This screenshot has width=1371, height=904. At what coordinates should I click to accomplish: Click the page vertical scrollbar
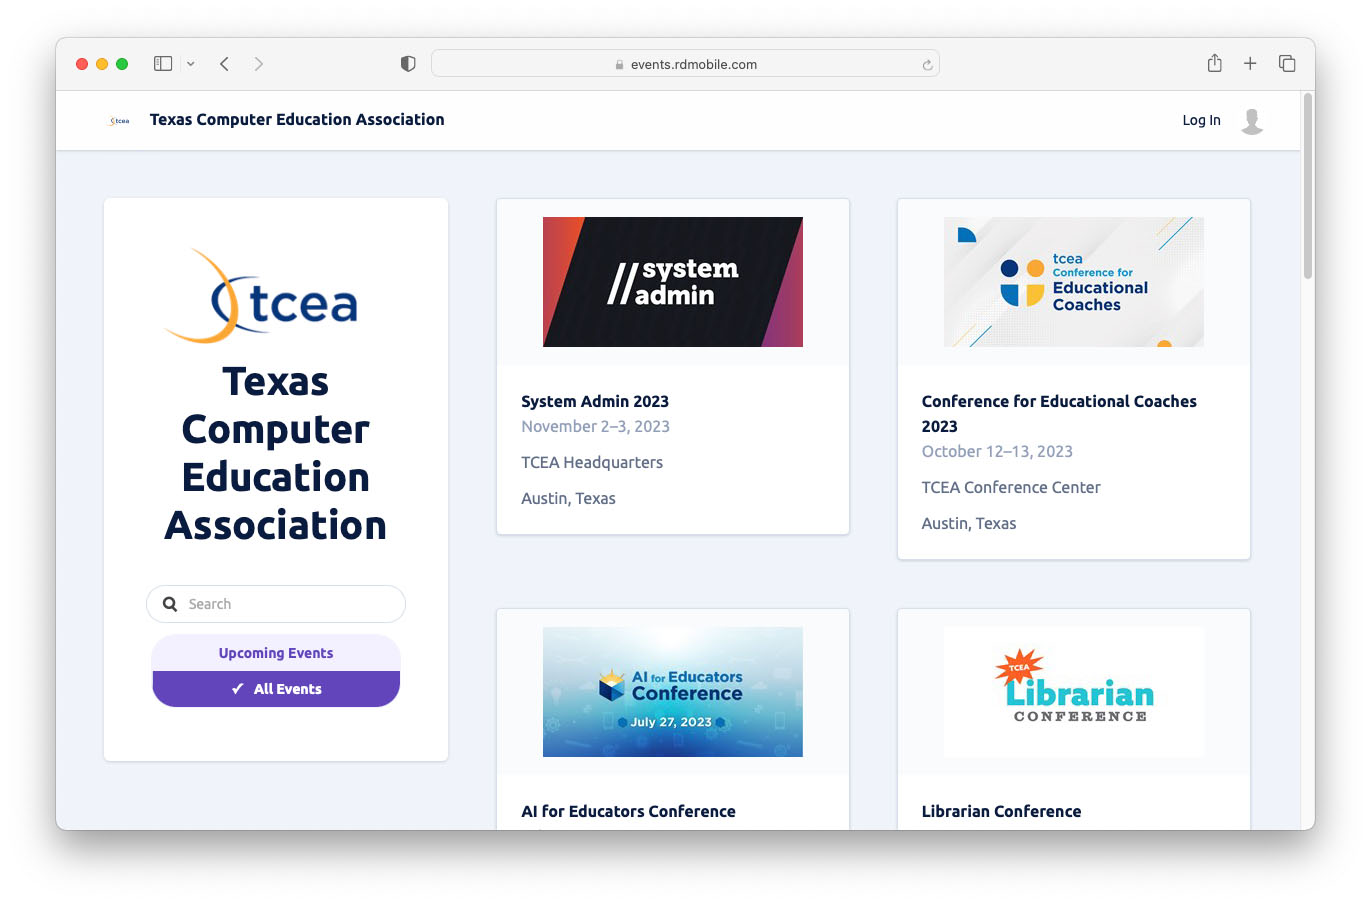1307,186
